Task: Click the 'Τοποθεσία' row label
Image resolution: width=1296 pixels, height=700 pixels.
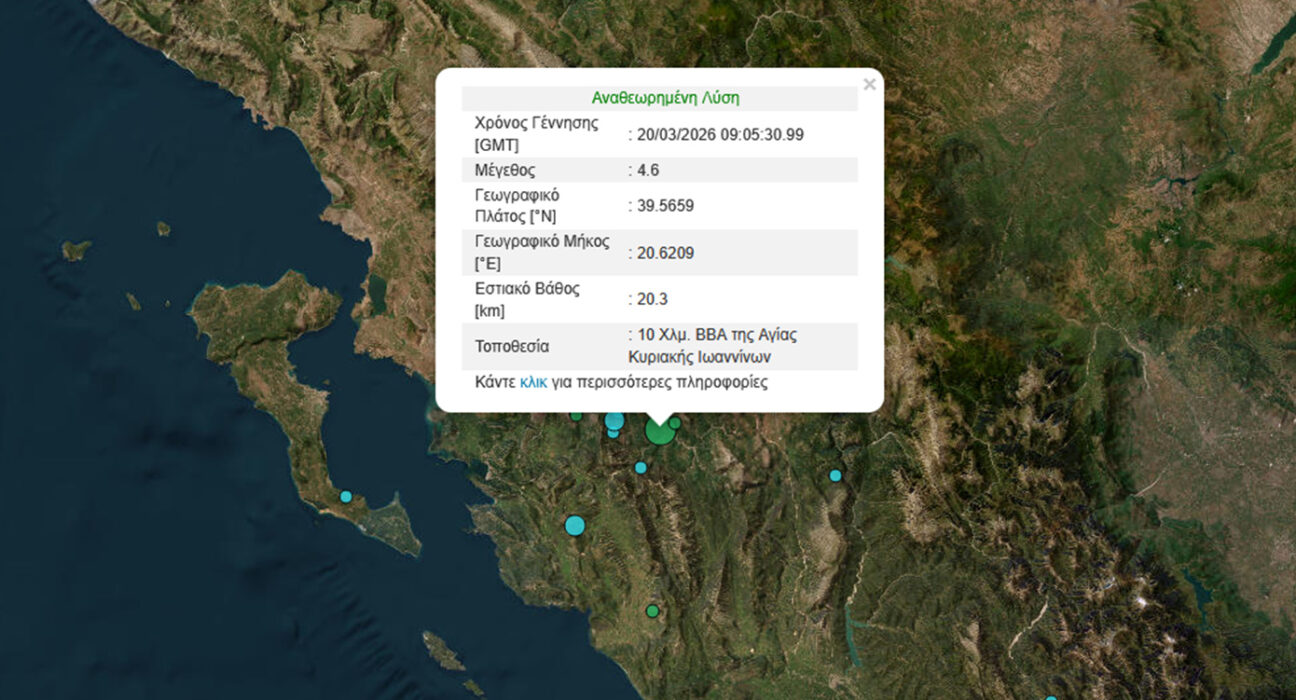Action: point(512,347)
